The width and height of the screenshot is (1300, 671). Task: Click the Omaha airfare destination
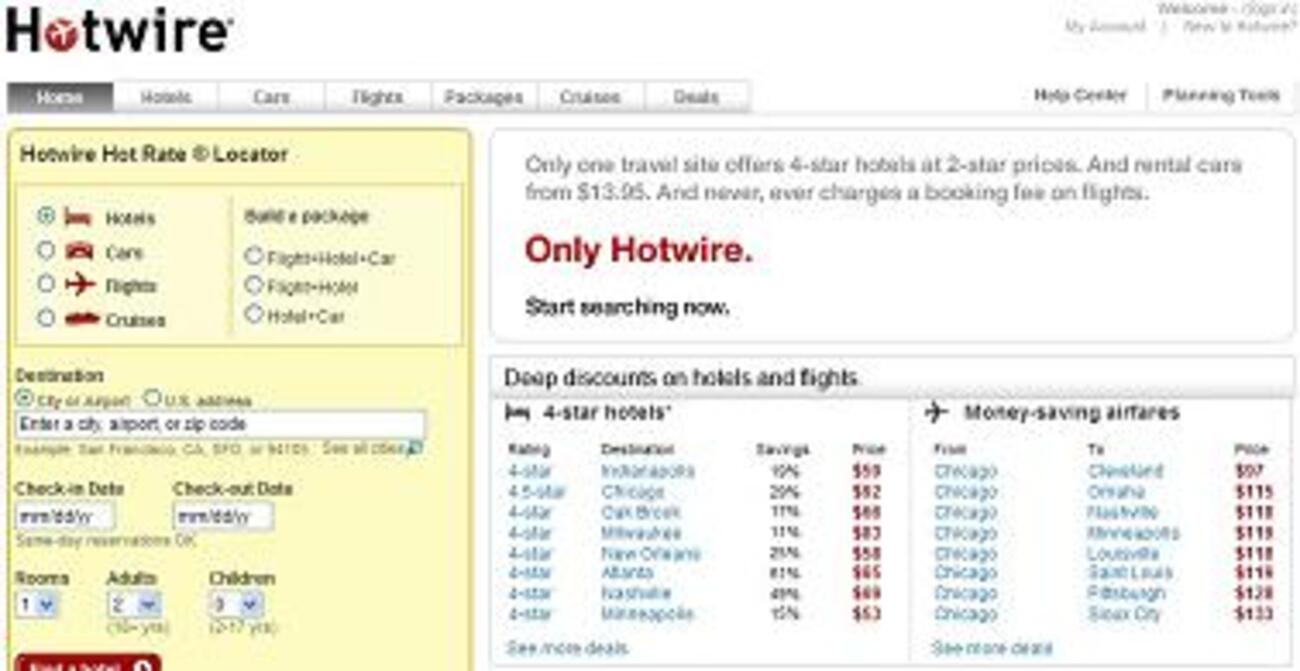click(x=1116, y=492)
